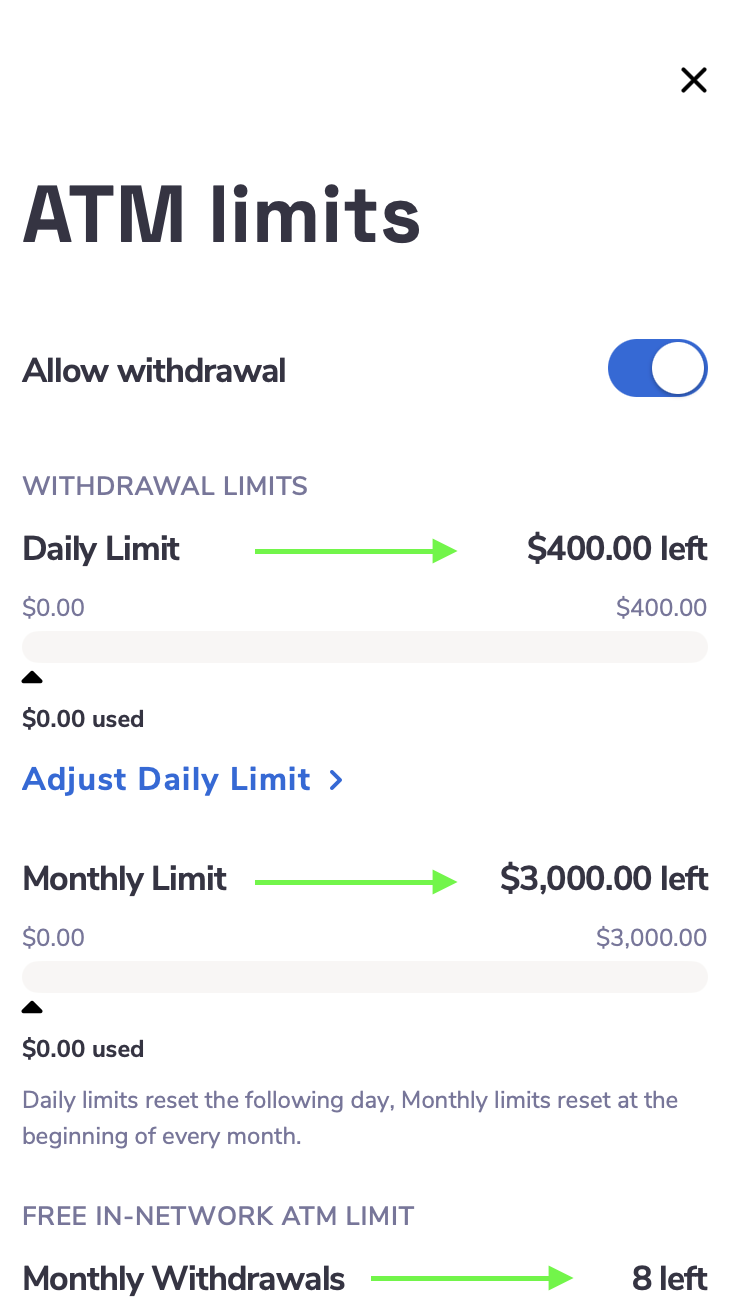Click the chevron beside Adjust Daily Limit

click(337, 780)
